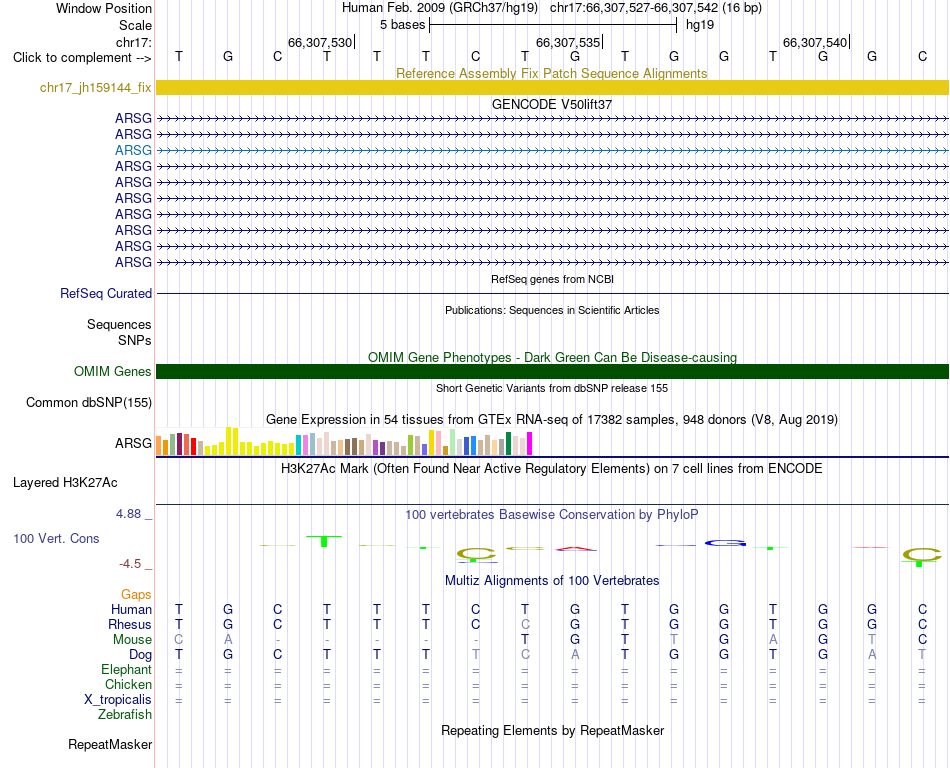The width and height of the screenshot is (950, 768).
Task: Click the 66,307,535 position marker
Action: tap(568, 42)
